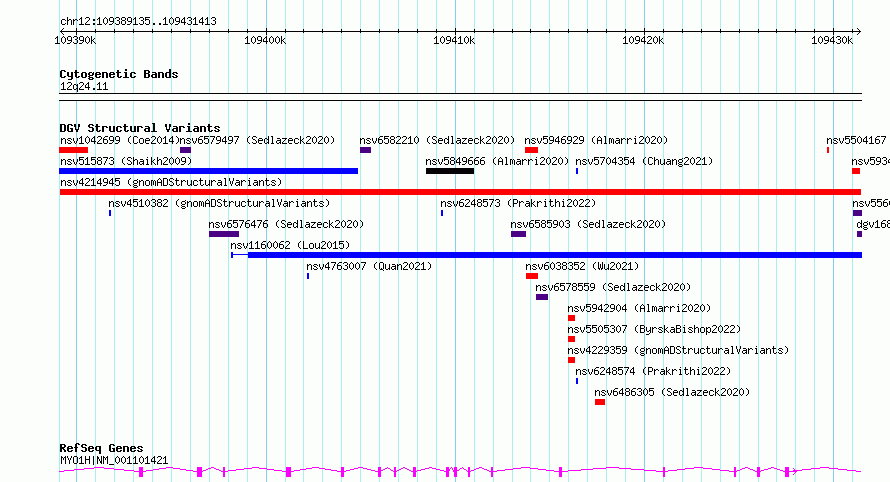Click the 109390k ruler position
The height and width of the screenshot is (482, 890).
(x=75, y=40)
